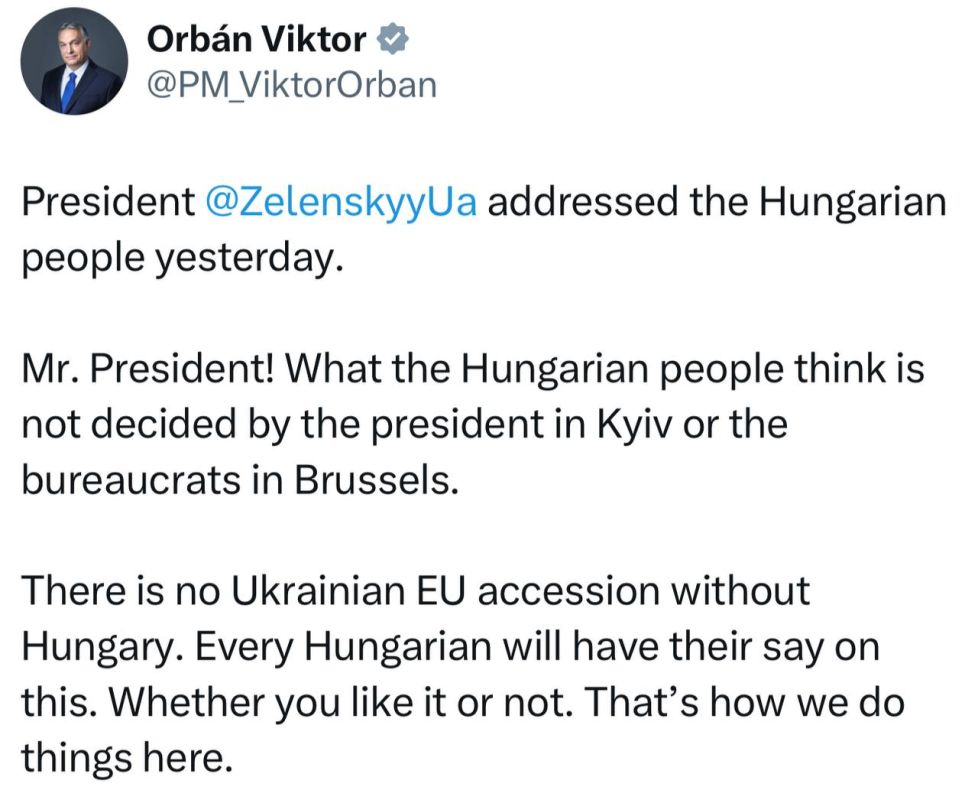The image size is (978, 800).
Task: Click "addressed the Hungarian" in the first line
Action: (716, 203)
